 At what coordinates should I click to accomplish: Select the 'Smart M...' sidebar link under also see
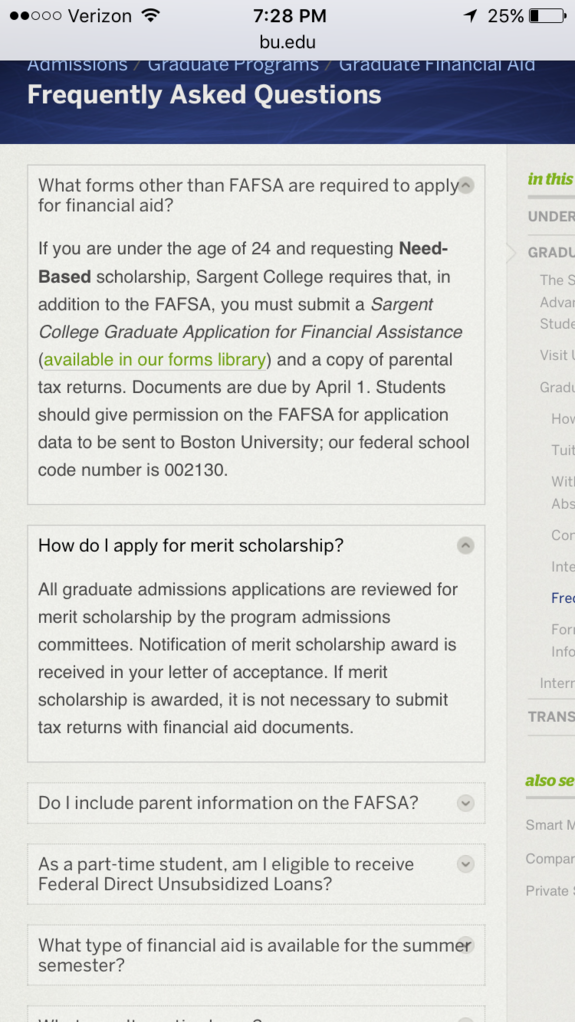pos(550,825)
